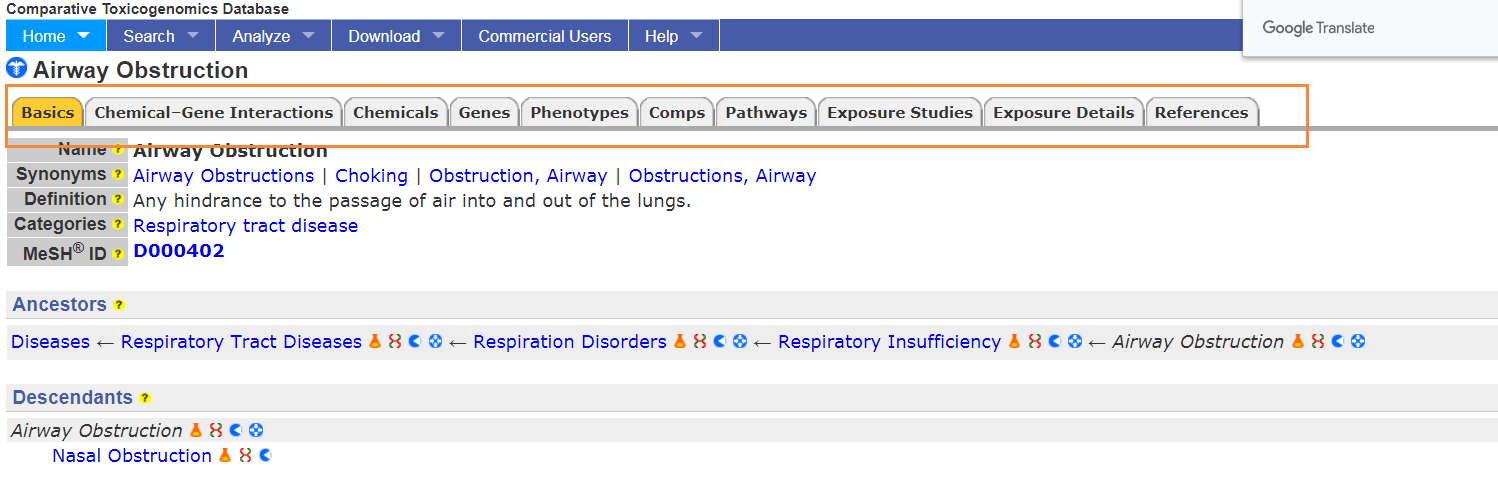Click the genes helix icon beside Respiration Disorders
This screenshot has height=490, width=1498.
tap(699, 342)
